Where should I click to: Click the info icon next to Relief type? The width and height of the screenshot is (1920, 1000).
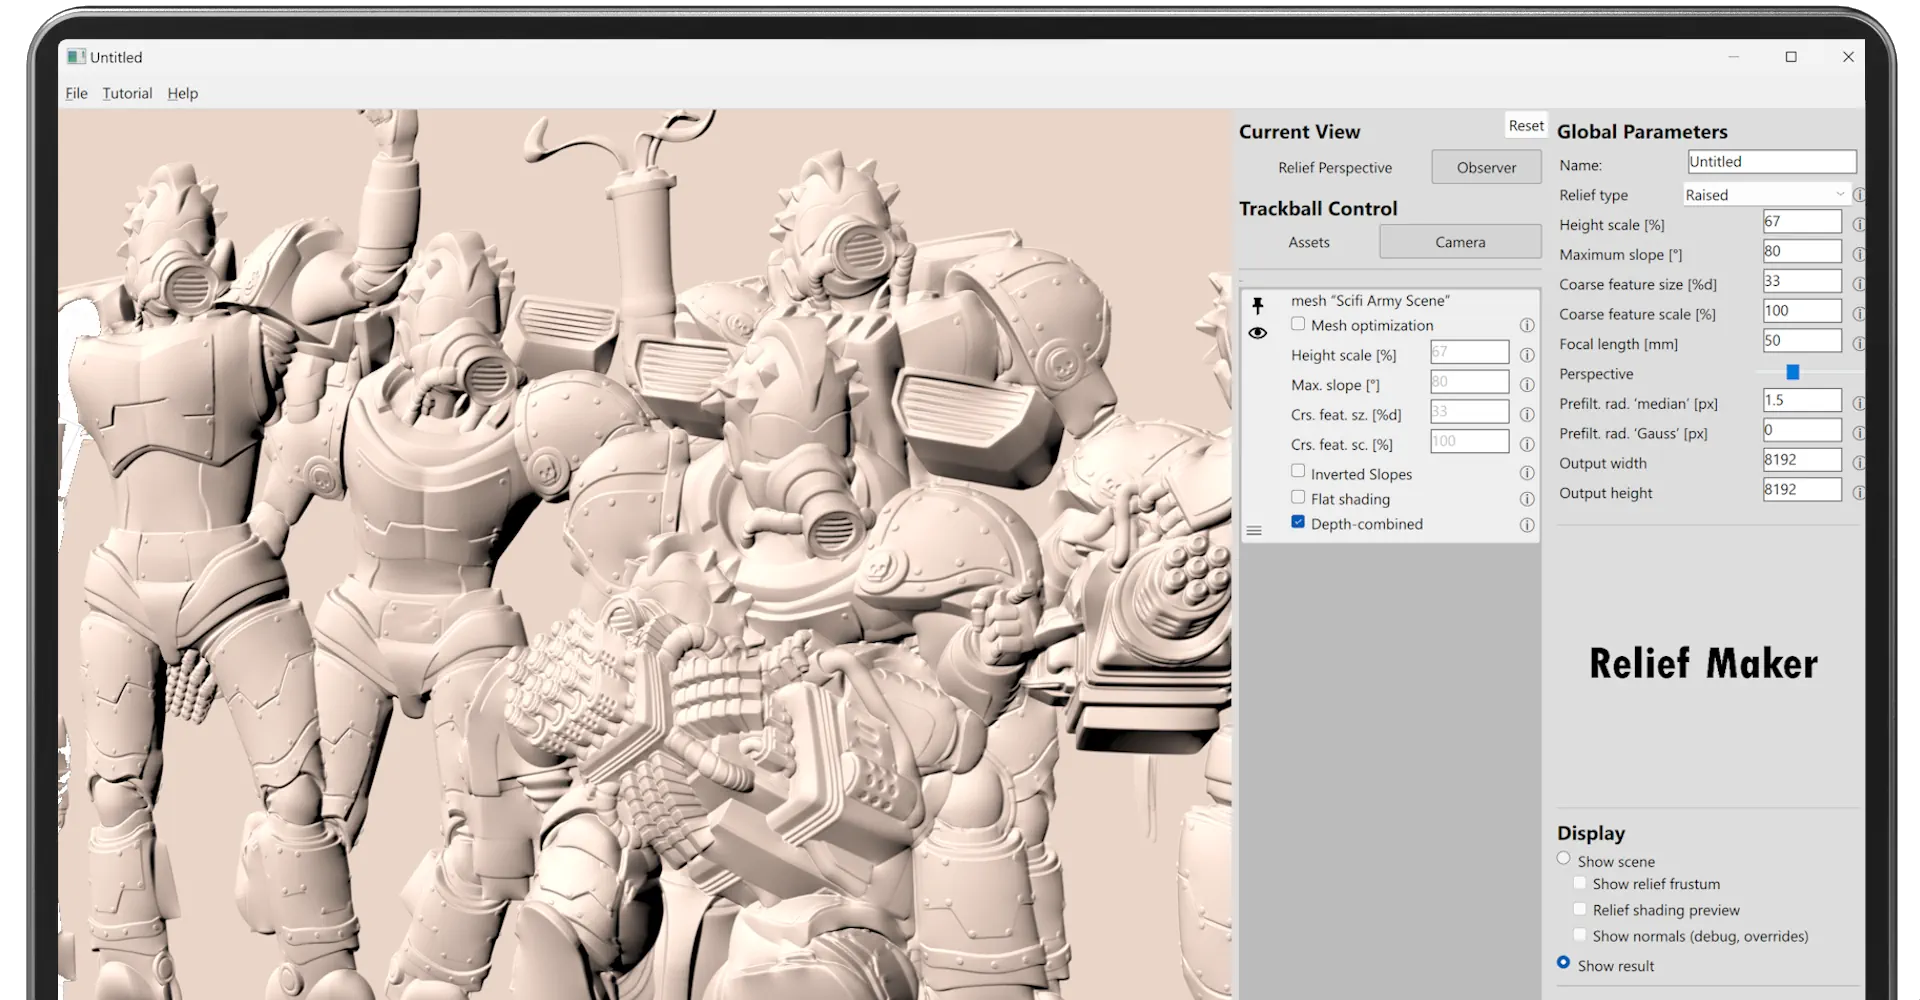coord(1861,196)
